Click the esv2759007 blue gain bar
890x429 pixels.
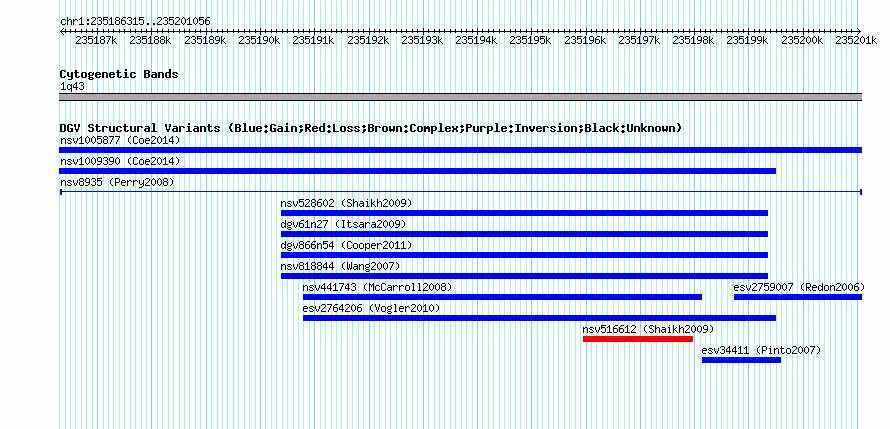(x=798, y=297)
